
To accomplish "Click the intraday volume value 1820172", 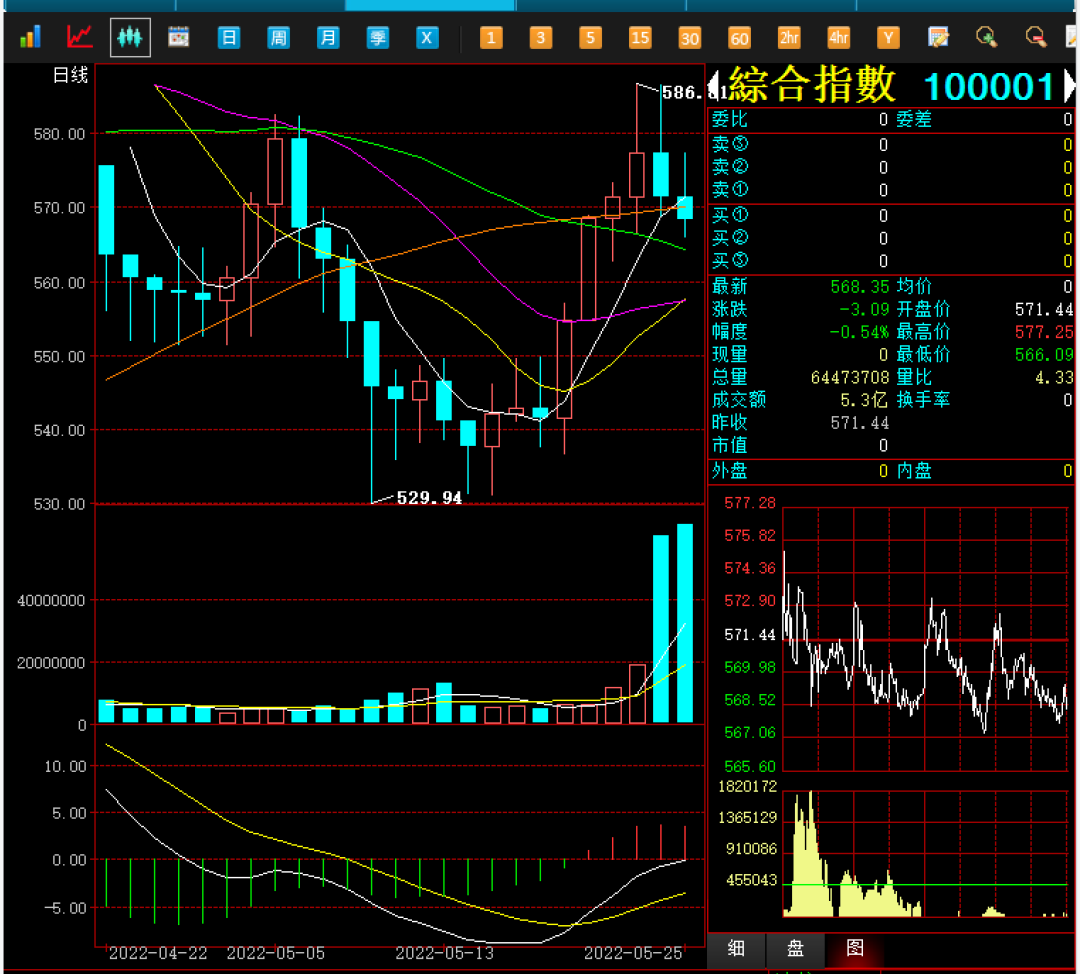I will click(747, 787).
